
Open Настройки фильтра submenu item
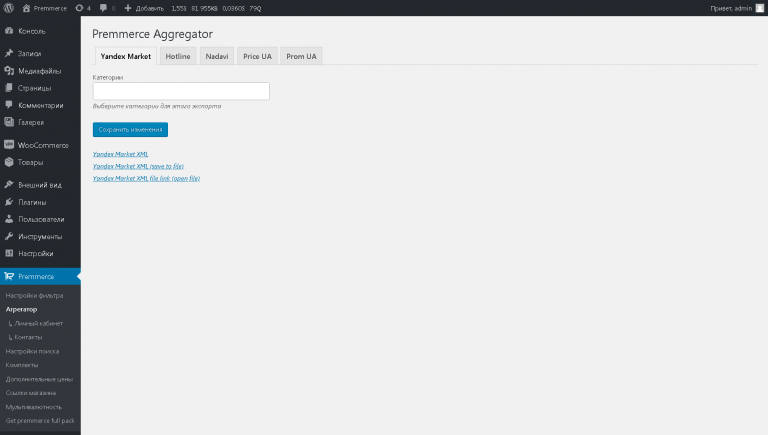(x=34, y=295)
